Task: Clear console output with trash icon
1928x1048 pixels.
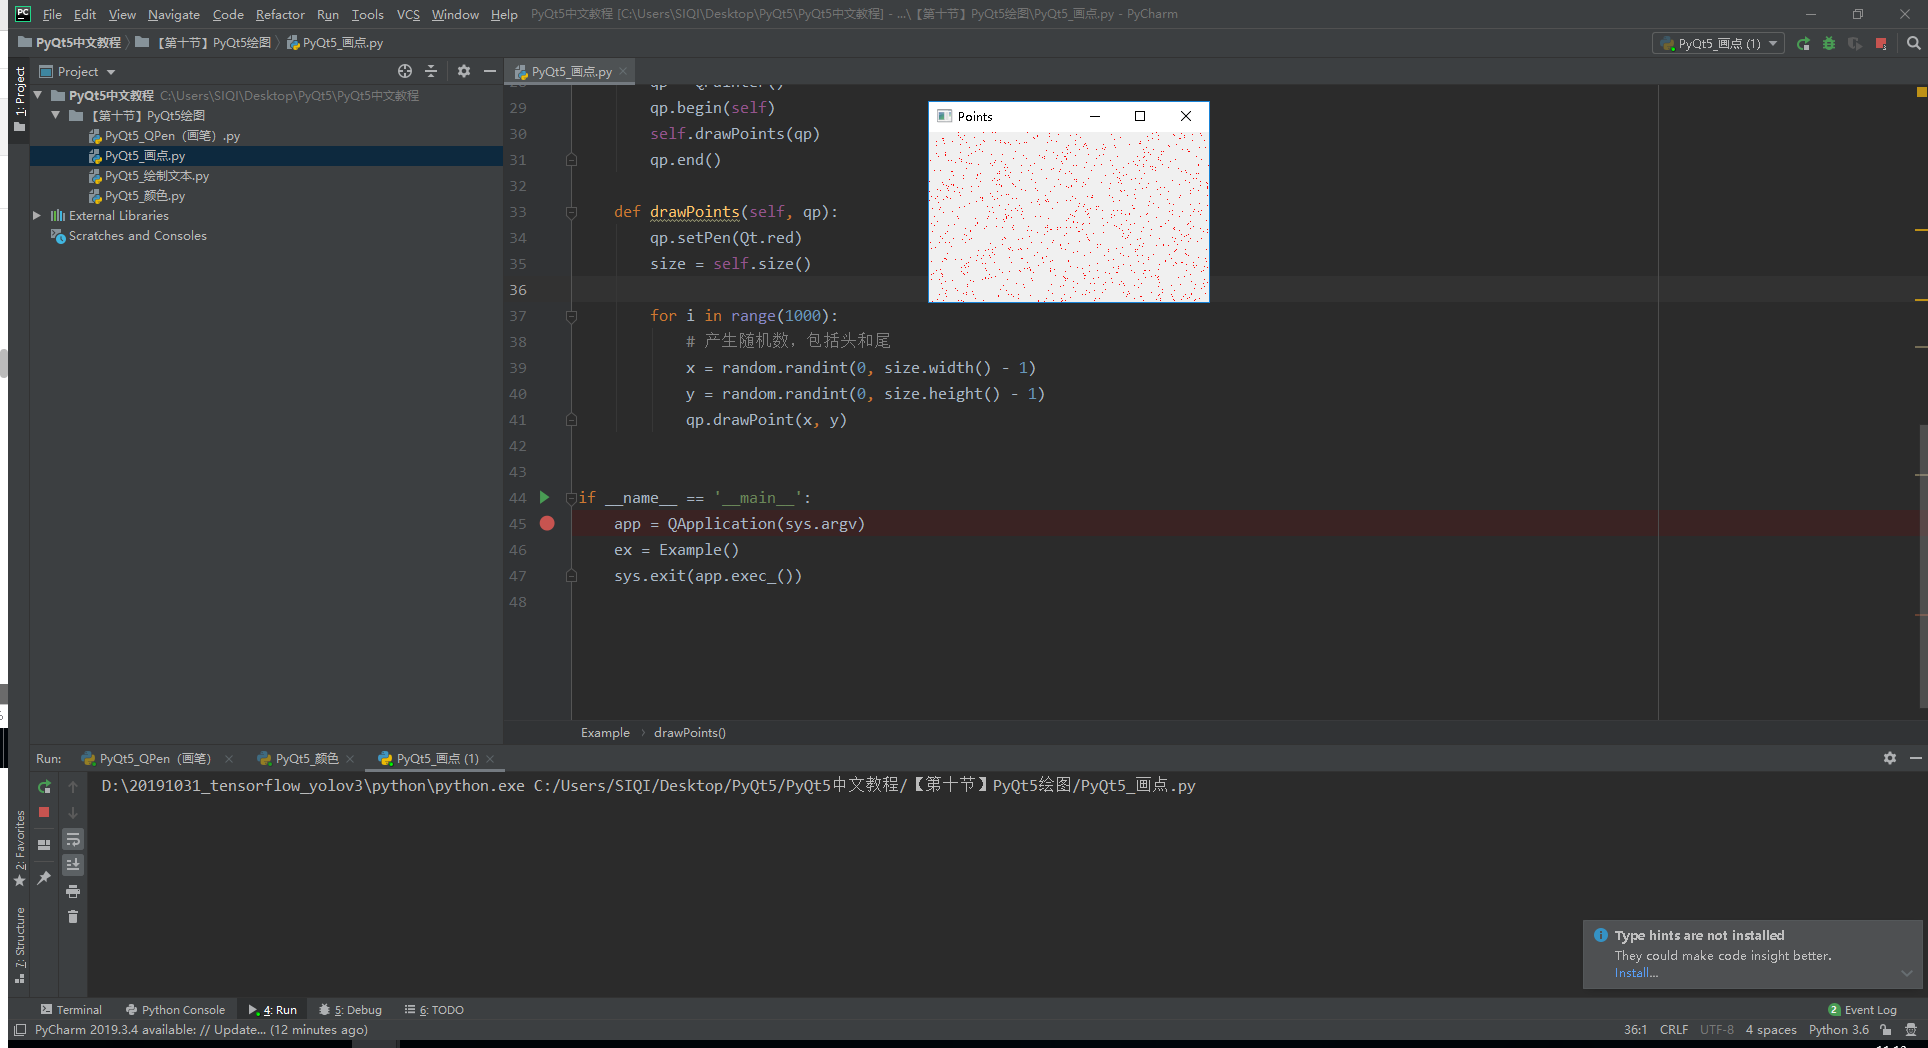Action: [x=73, y=916]
